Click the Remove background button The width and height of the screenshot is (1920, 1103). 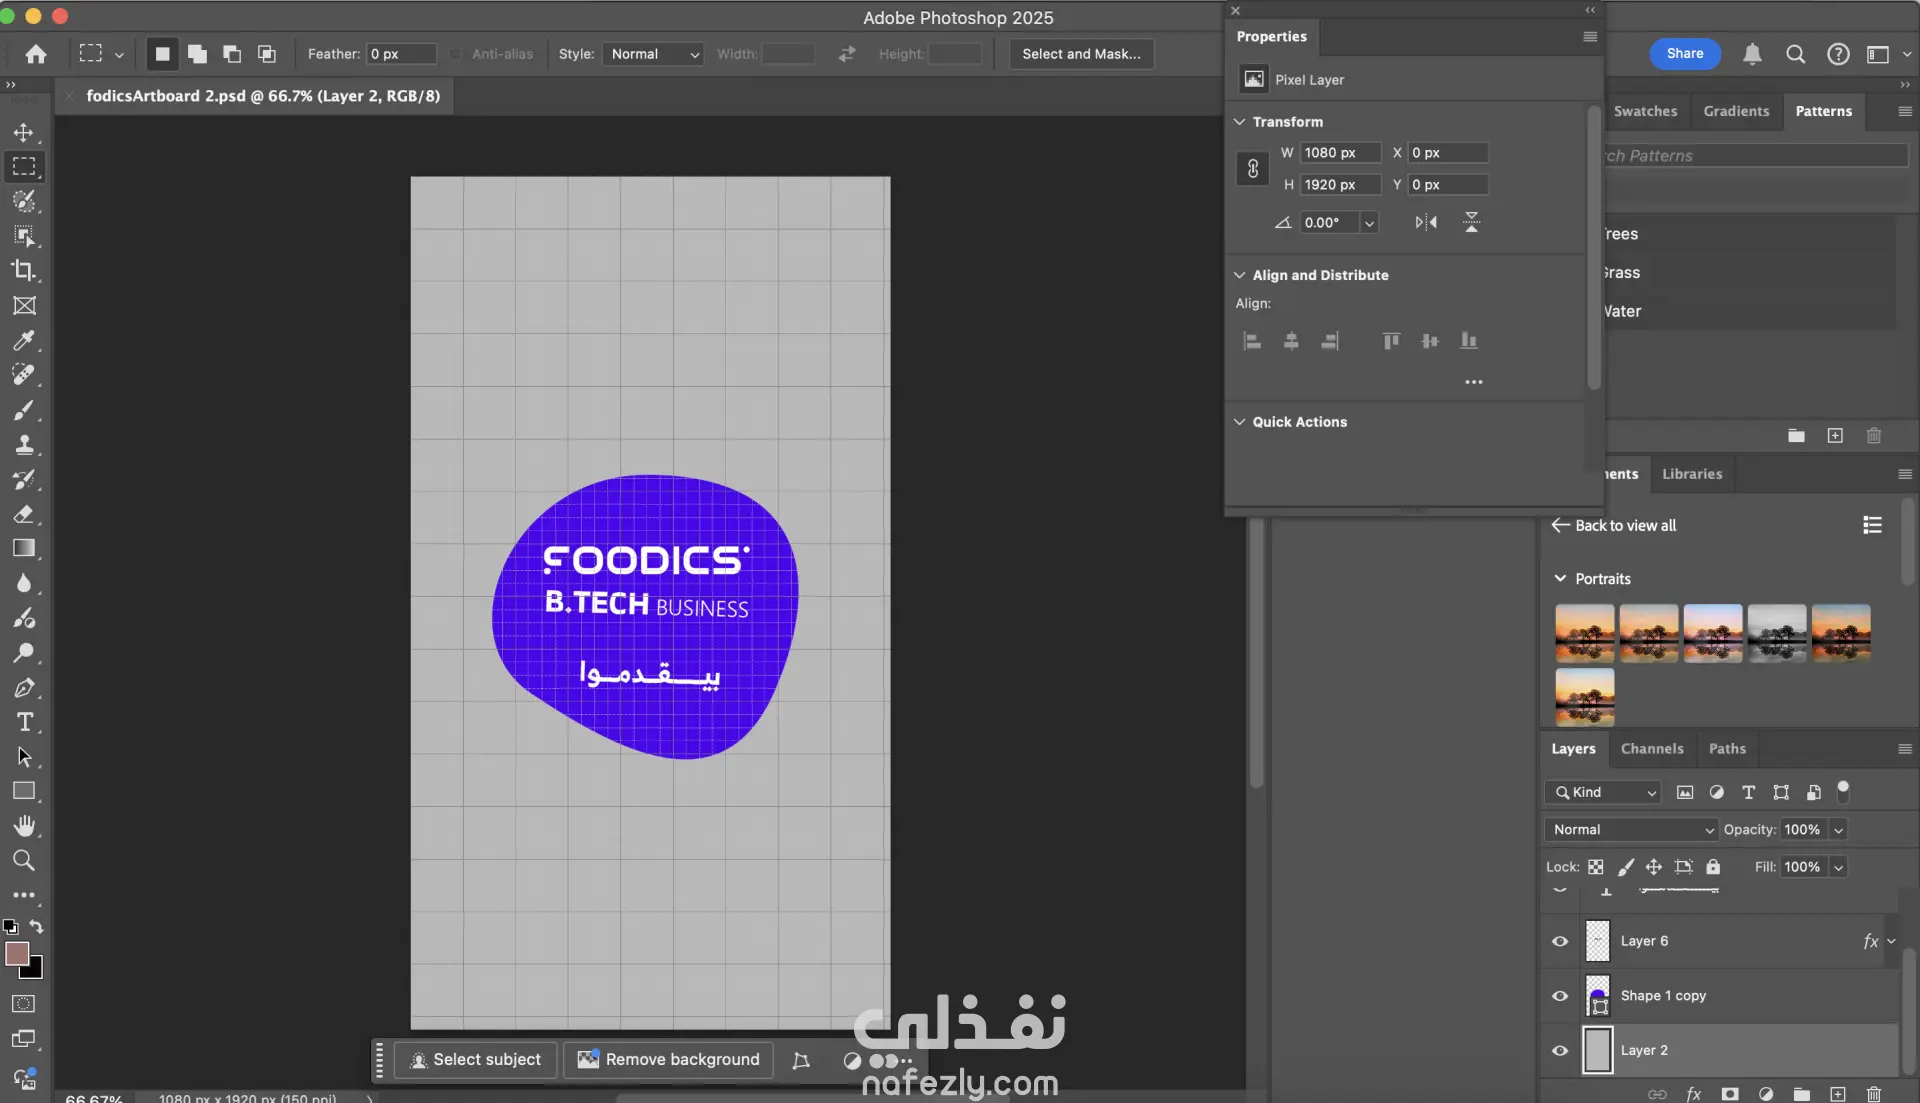coord(669,1060)
